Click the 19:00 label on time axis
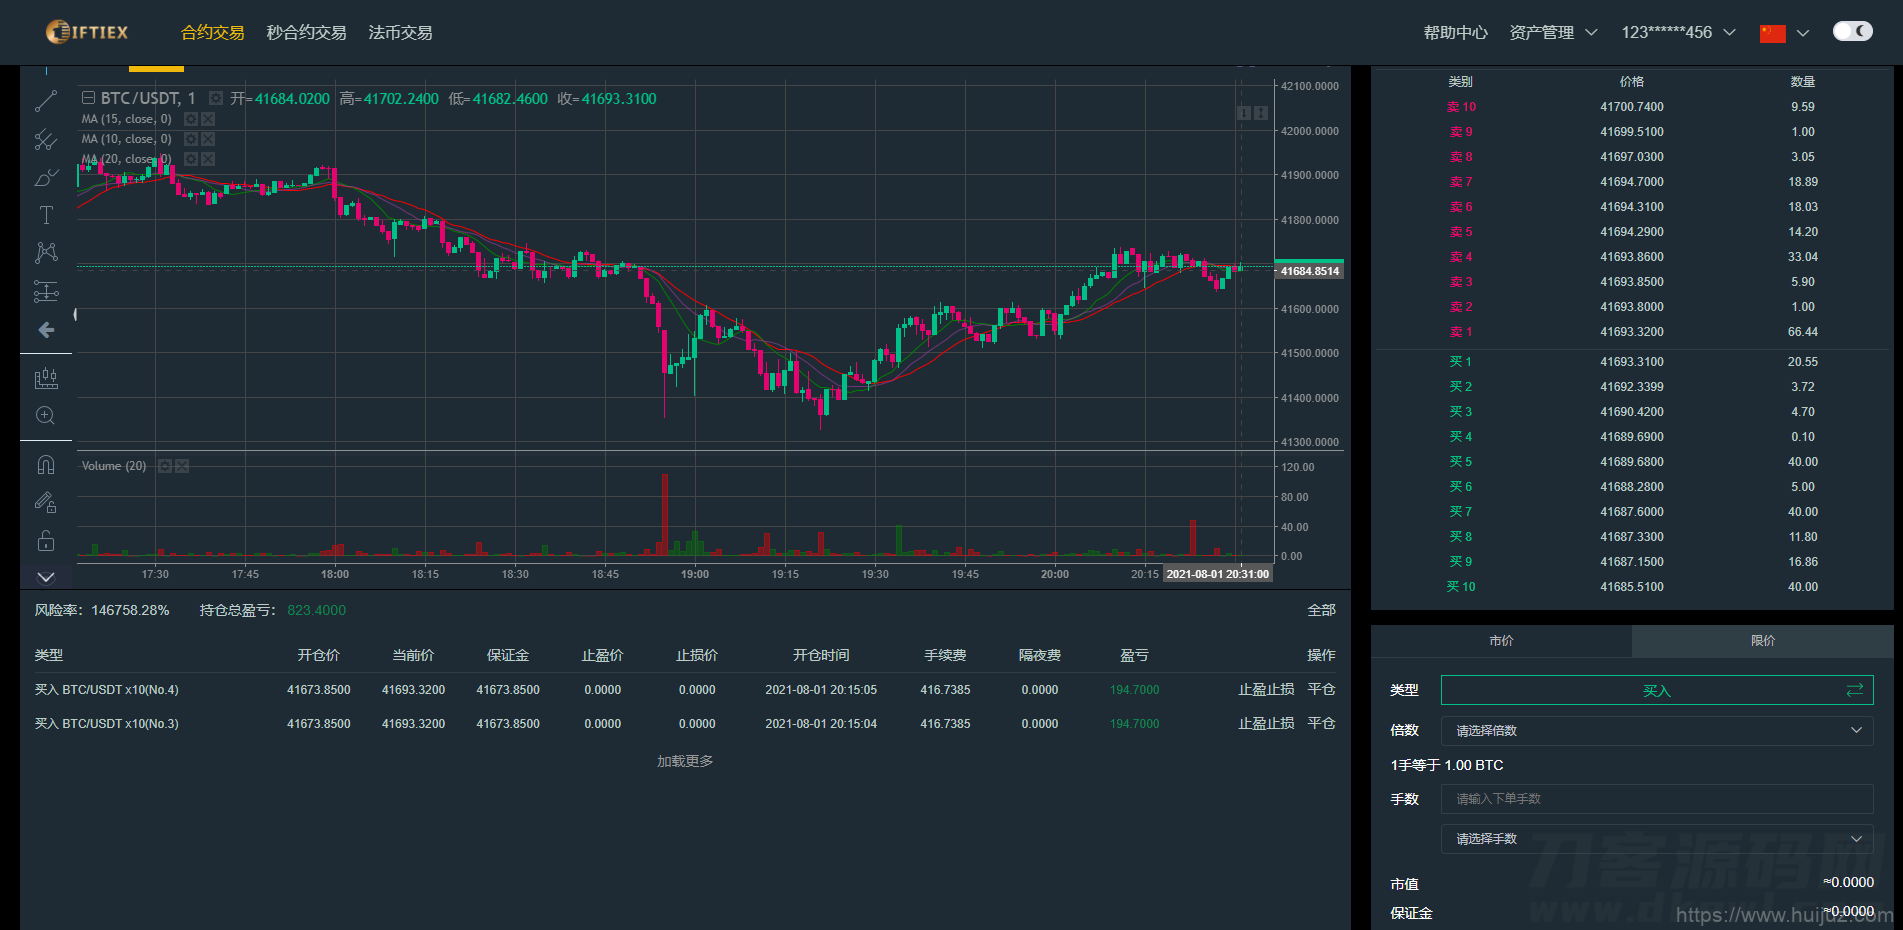Image resolution: width=1903 pixels, height=930 pixels. pos(695,574)
